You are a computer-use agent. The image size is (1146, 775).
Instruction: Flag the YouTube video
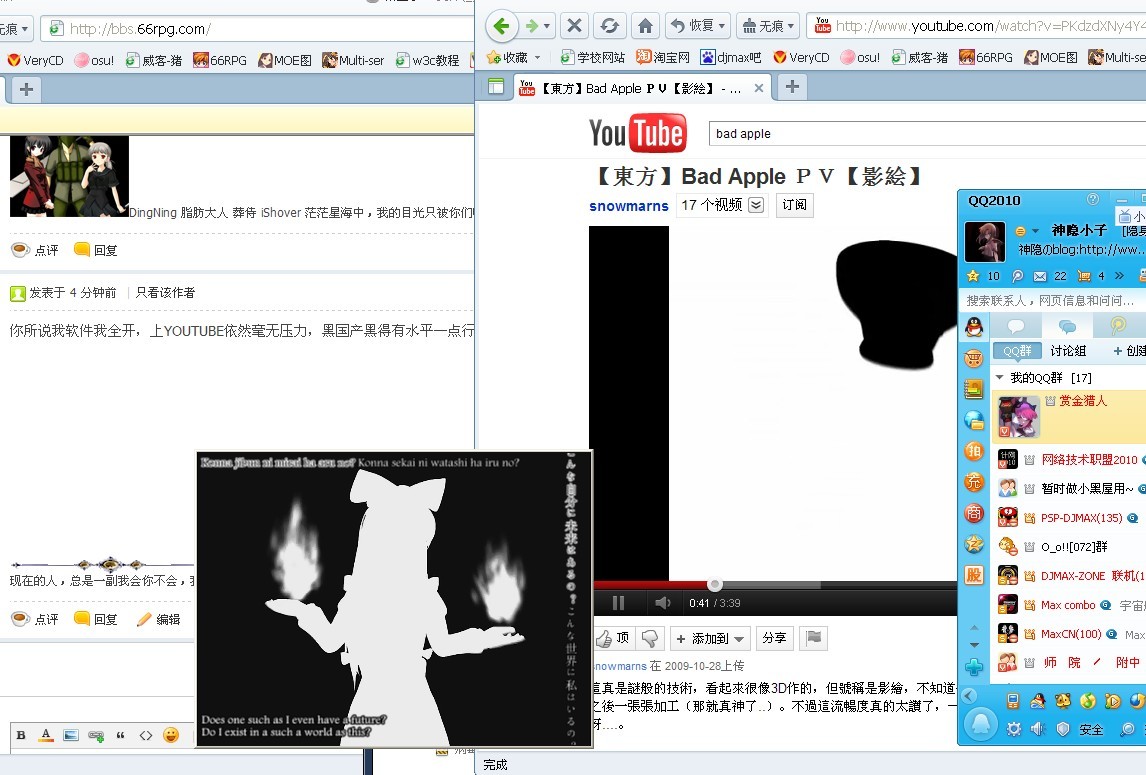813,638
